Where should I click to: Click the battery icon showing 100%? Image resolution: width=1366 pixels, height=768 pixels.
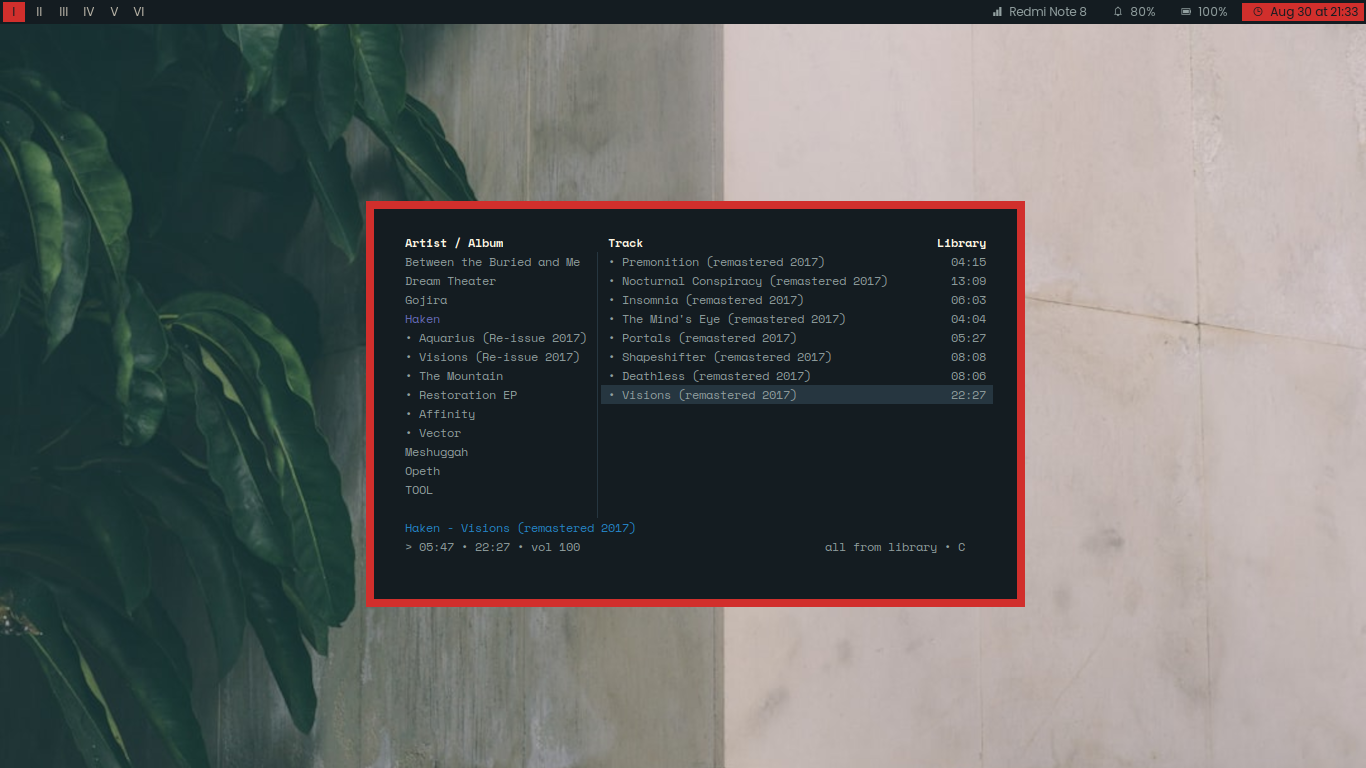[x=1186, y=12]
